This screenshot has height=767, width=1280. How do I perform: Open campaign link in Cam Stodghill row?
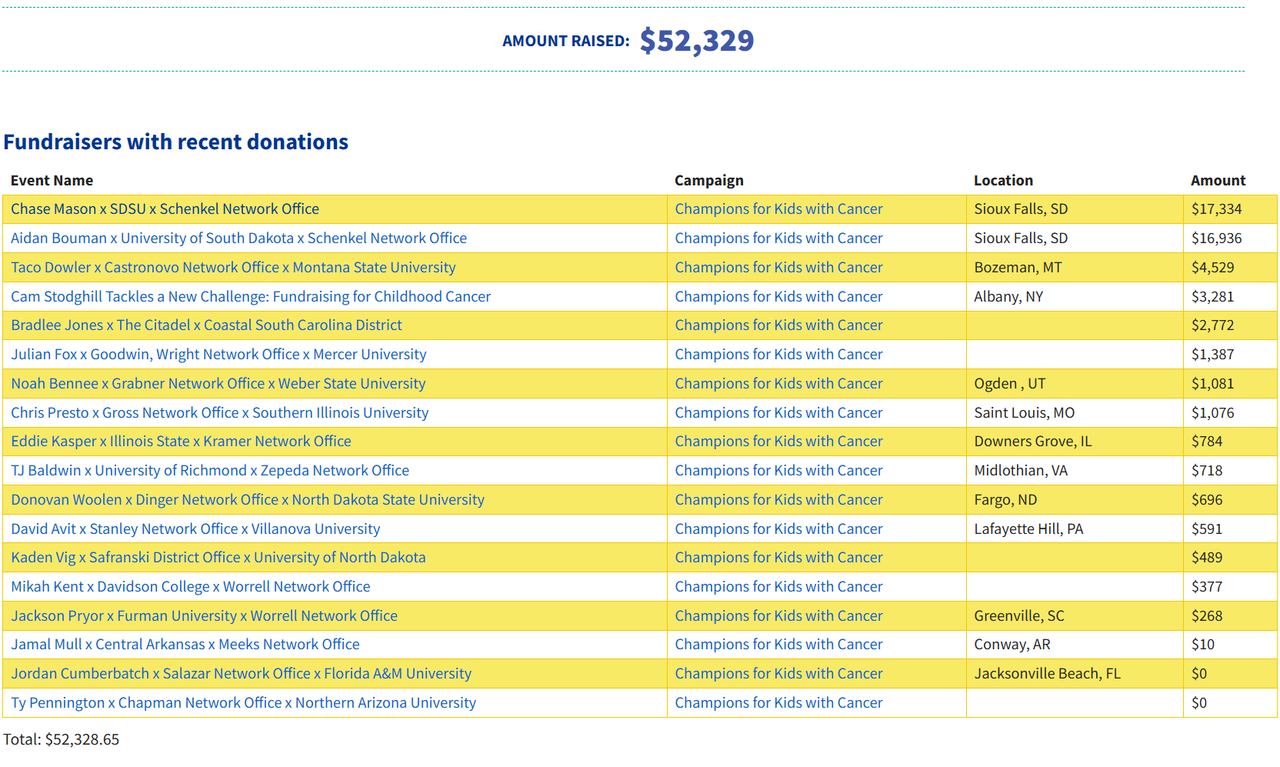tap(779, 296)
